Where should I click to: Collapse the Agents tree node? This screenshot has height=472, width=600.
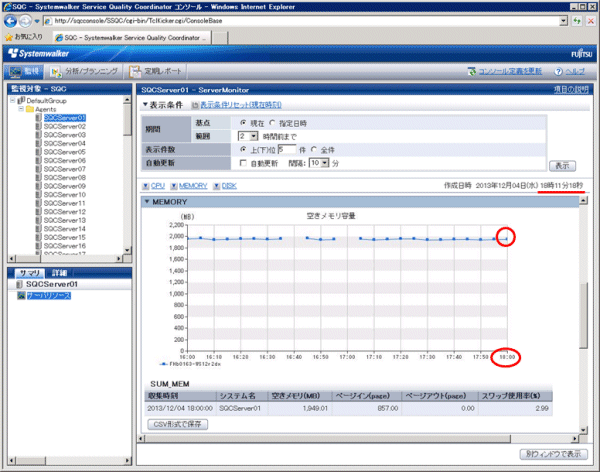(x=21, y=109)
